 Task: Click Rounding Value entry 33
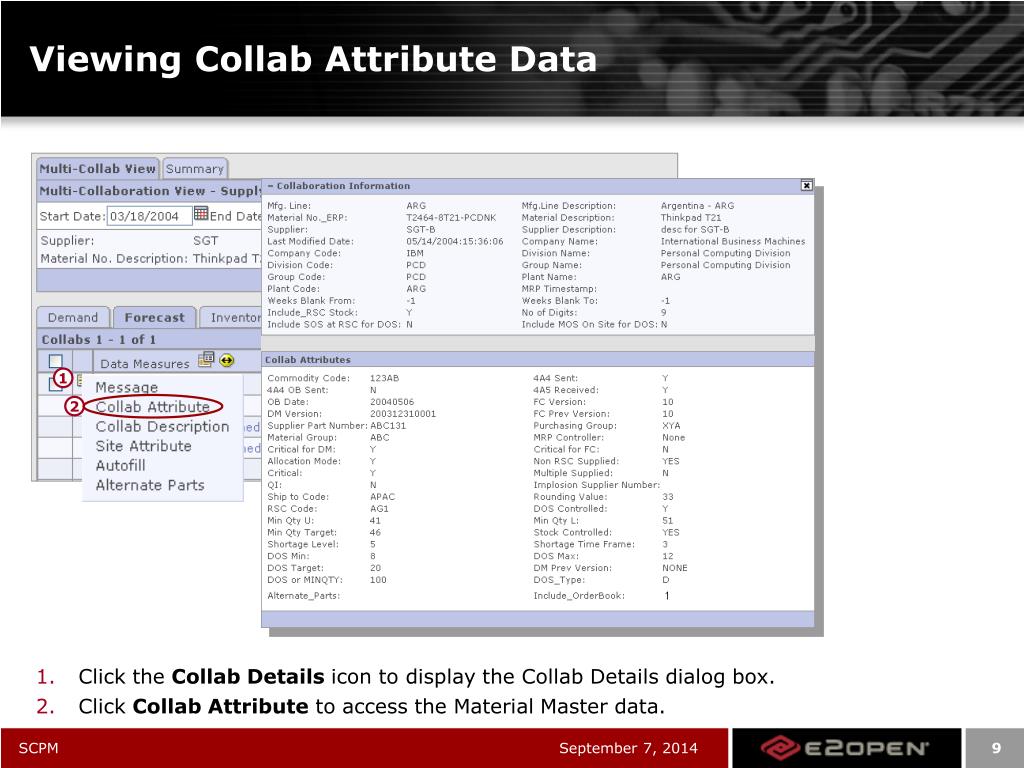667,496
